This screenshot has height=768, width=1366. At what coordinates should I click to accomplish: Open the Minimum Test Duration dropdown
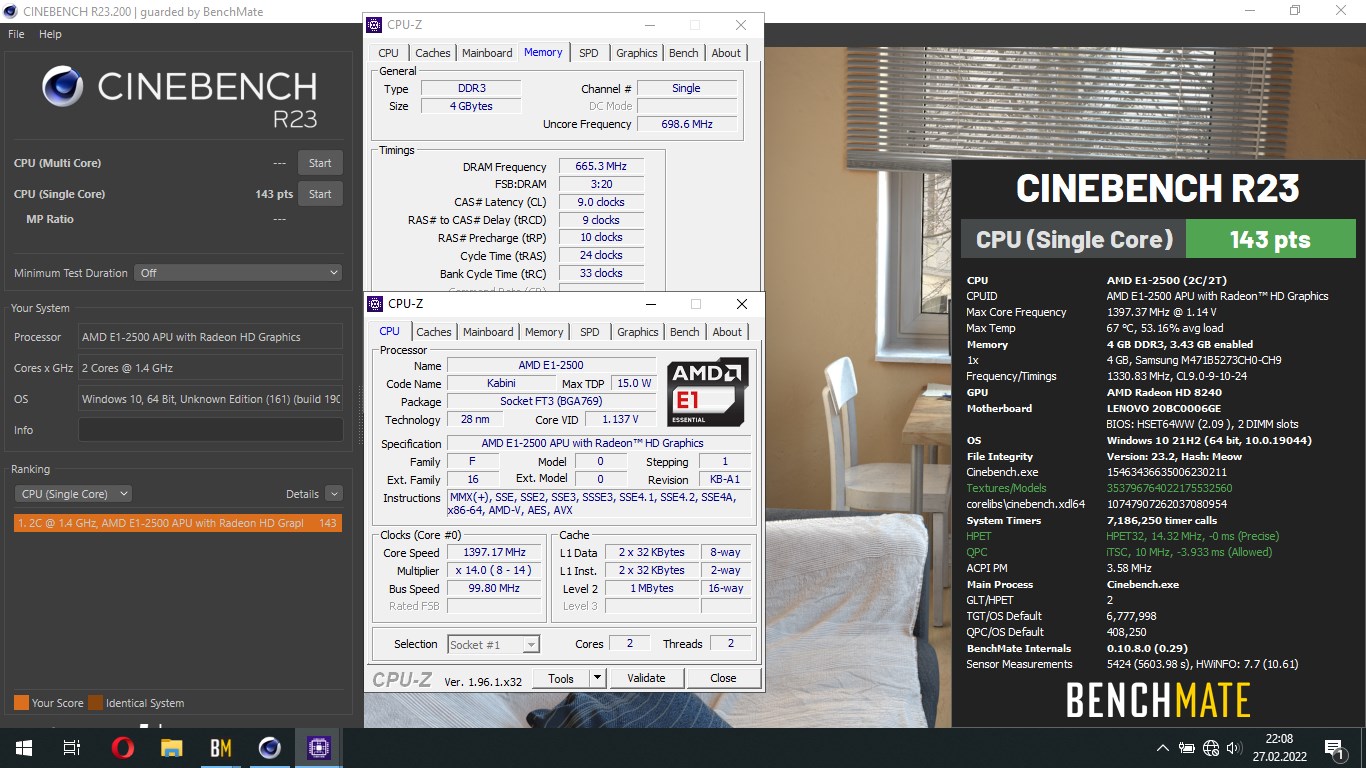[x=238, y=273]
